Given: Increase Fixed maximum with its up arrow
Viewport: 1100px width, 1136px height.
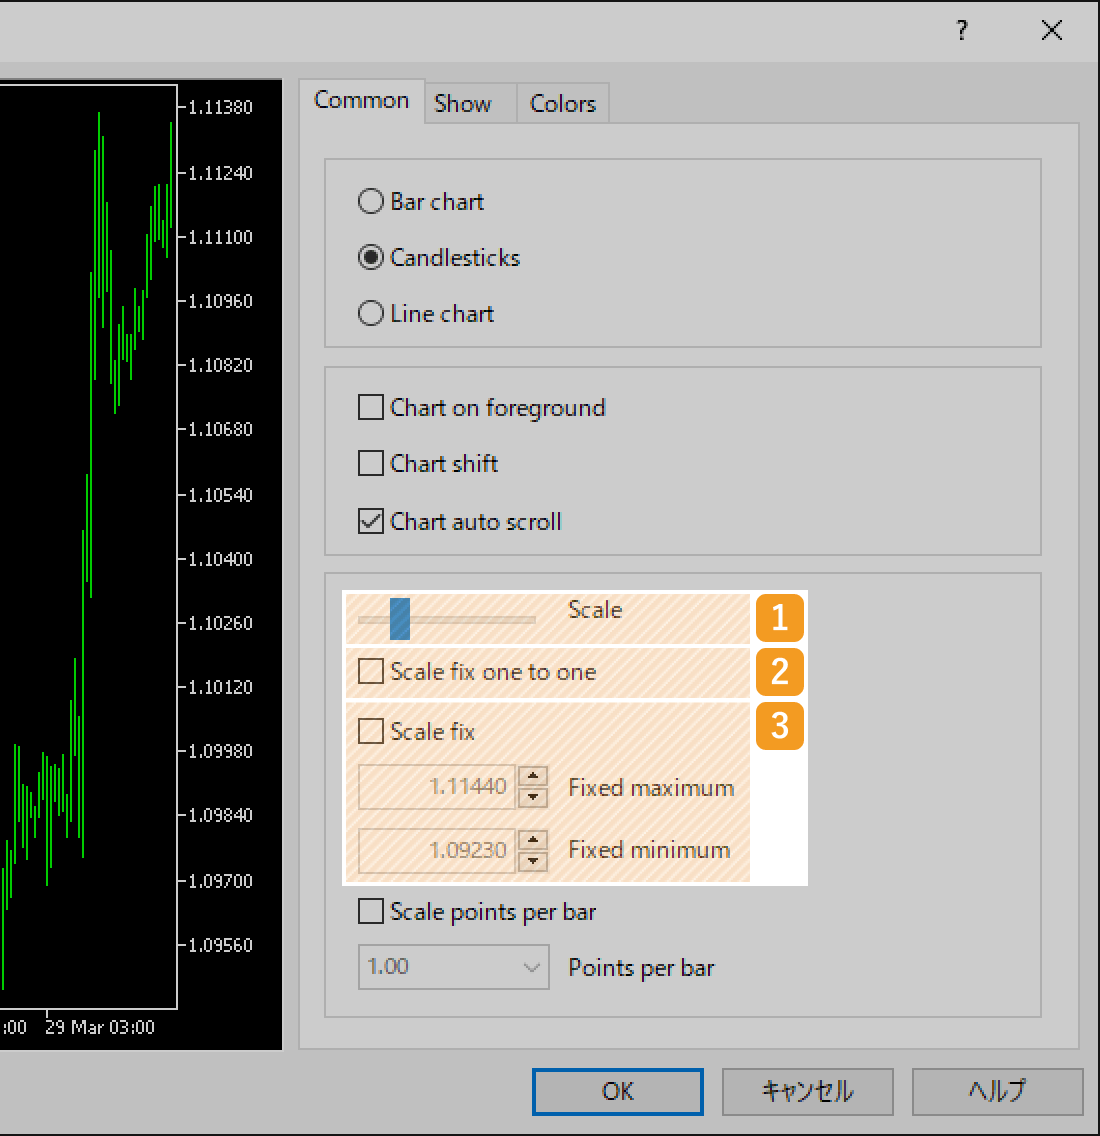Looking at the screenshot, I should (x=533, y=778).
